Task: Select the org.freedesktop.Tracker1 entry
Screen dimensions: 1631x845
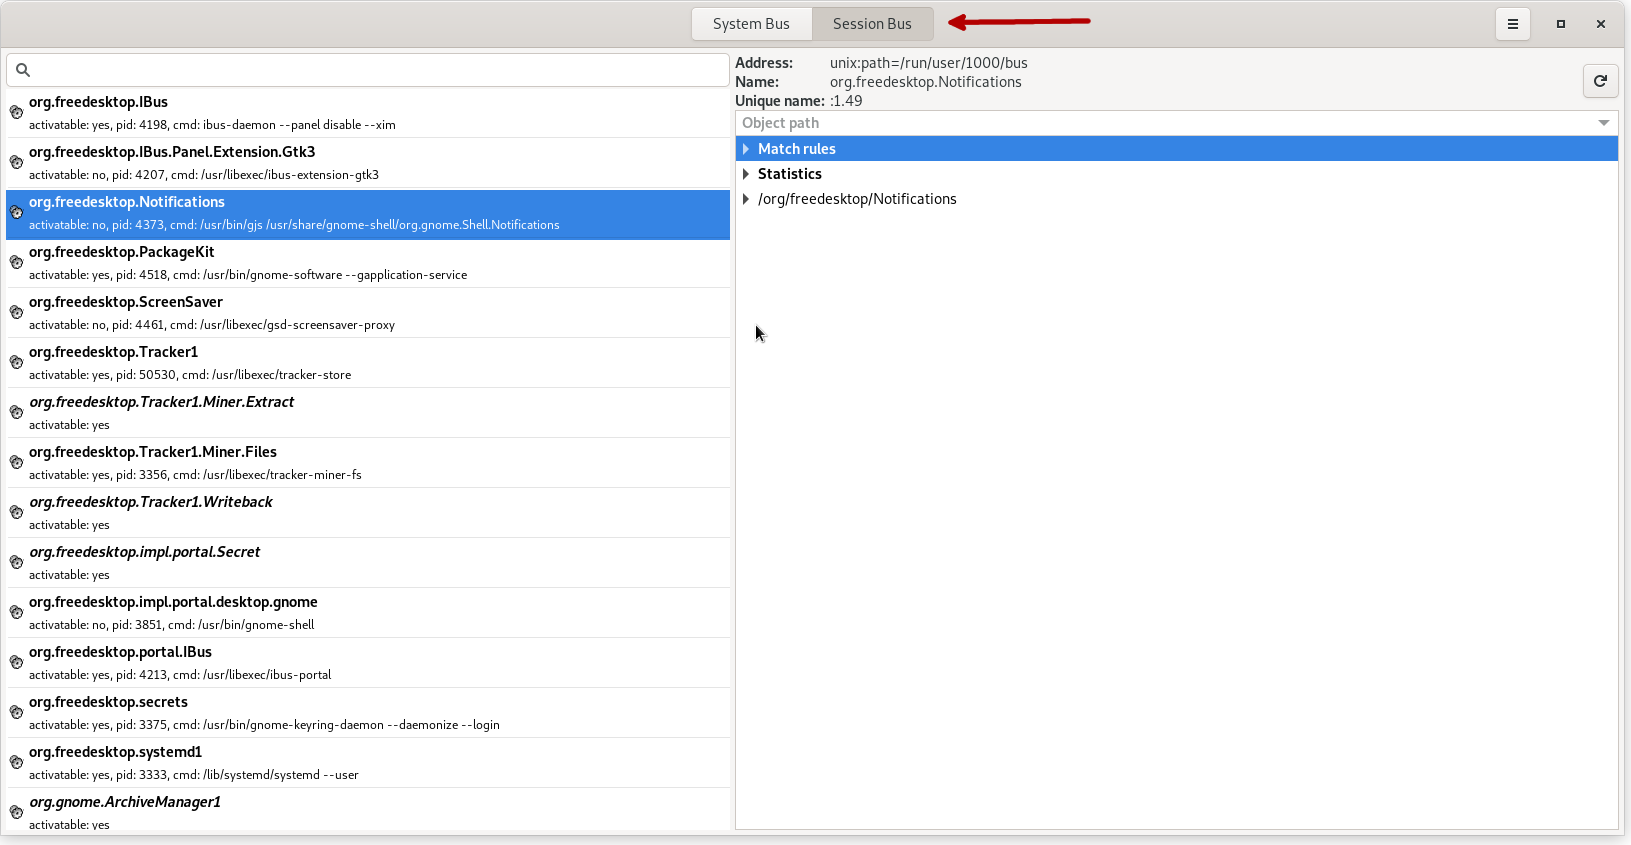Action: click(x=368, y=363)
